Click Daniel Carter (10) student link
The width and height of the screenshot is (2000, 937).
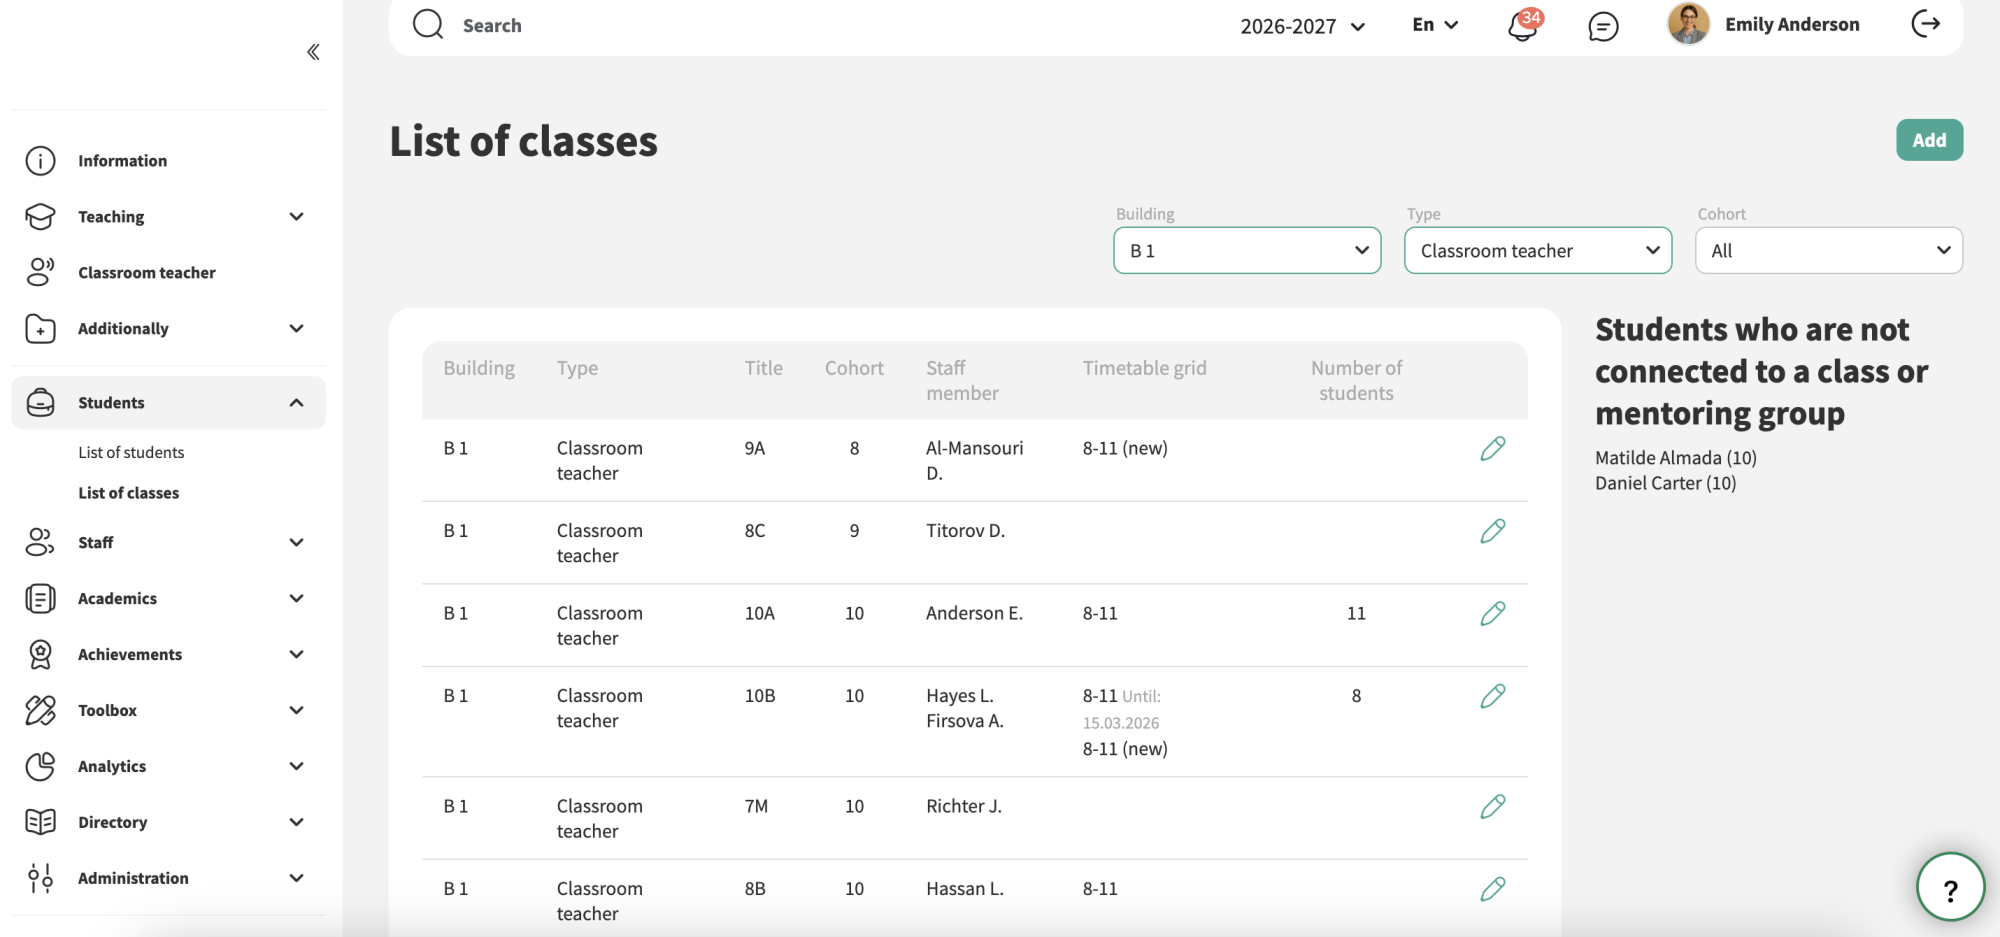1665,483
